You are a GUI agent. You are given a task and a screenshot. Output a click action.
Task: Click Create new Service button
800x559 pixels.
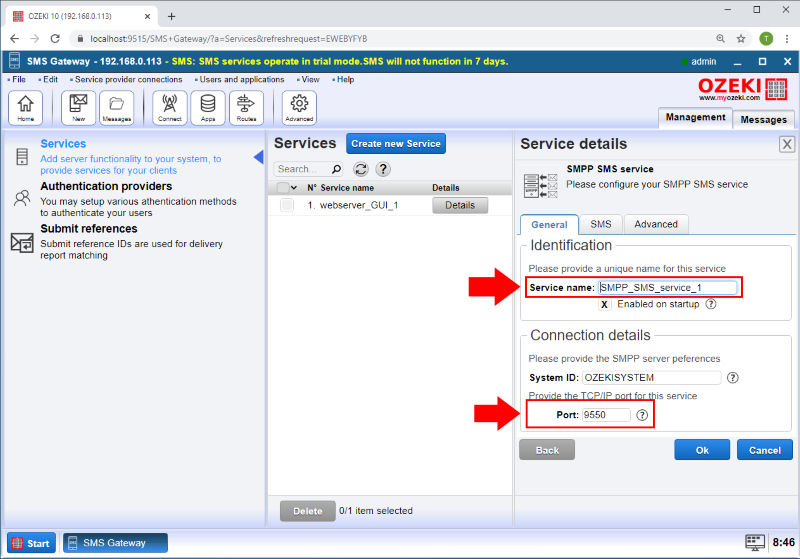tap(396, 144)
